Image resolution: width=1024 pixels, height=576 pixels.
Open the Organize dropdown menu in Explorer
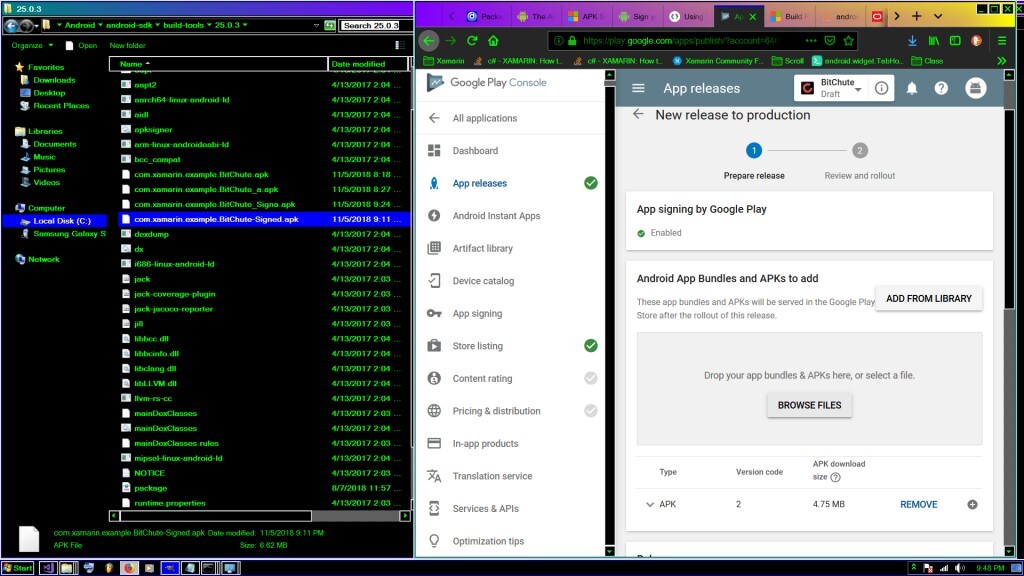[x=31, y=45]
